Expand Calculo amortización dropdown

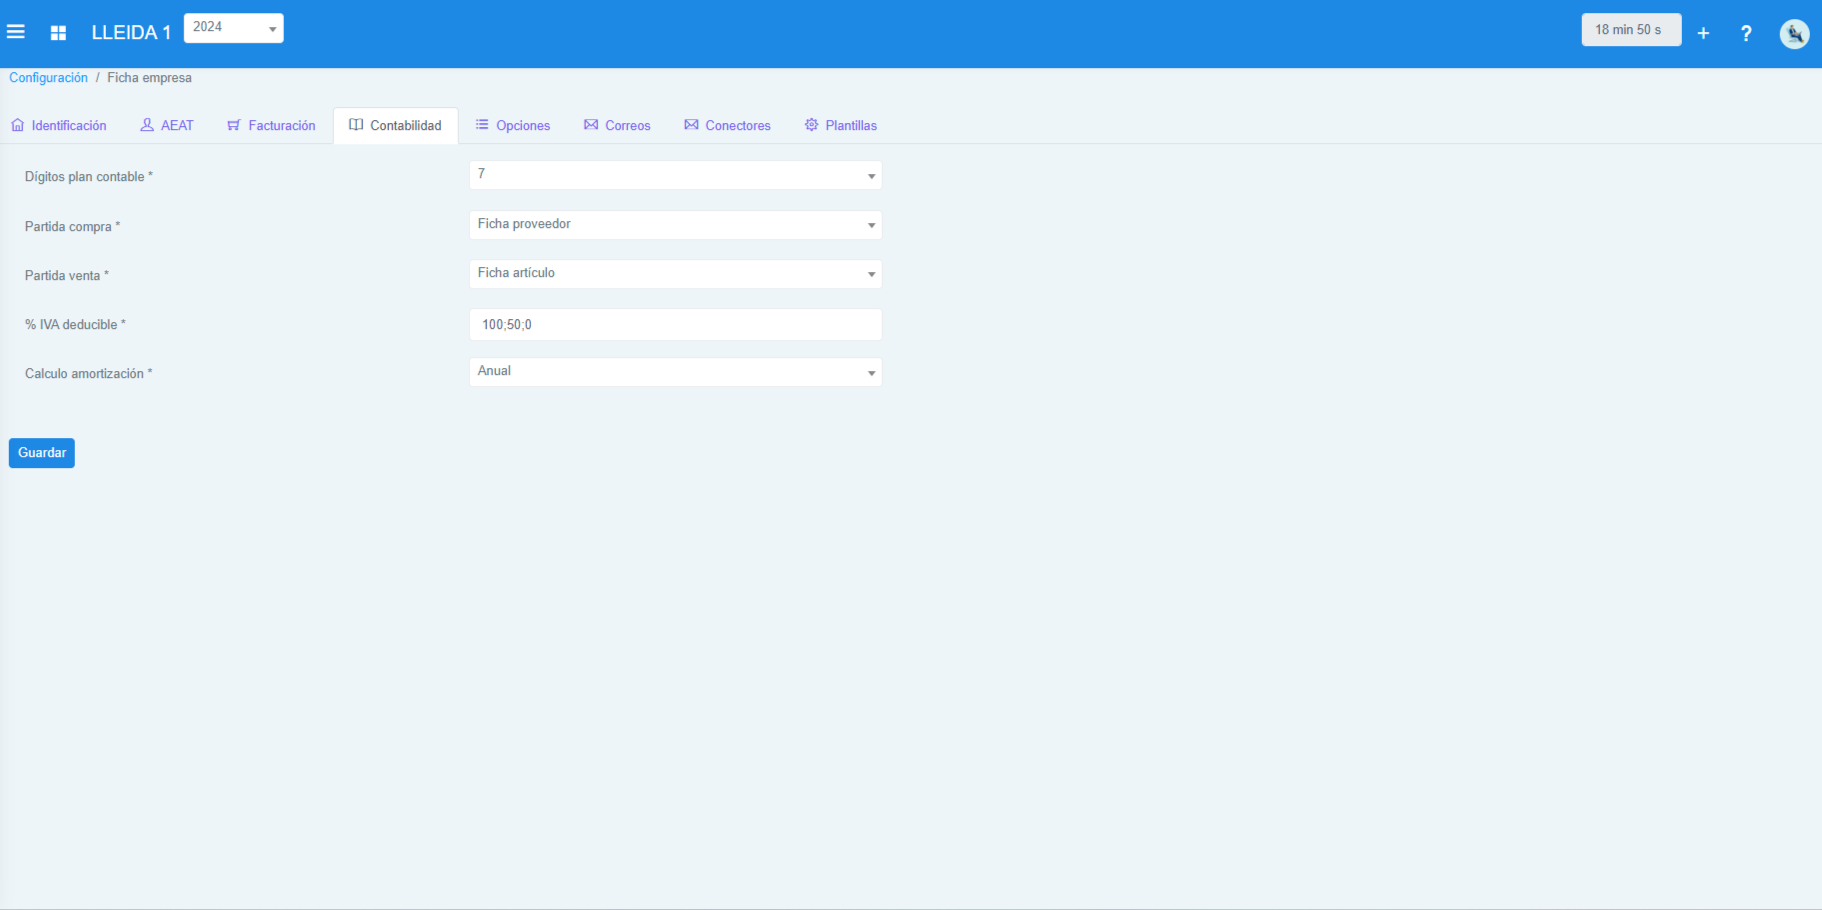pyautogui.click(x=675, y=372)
